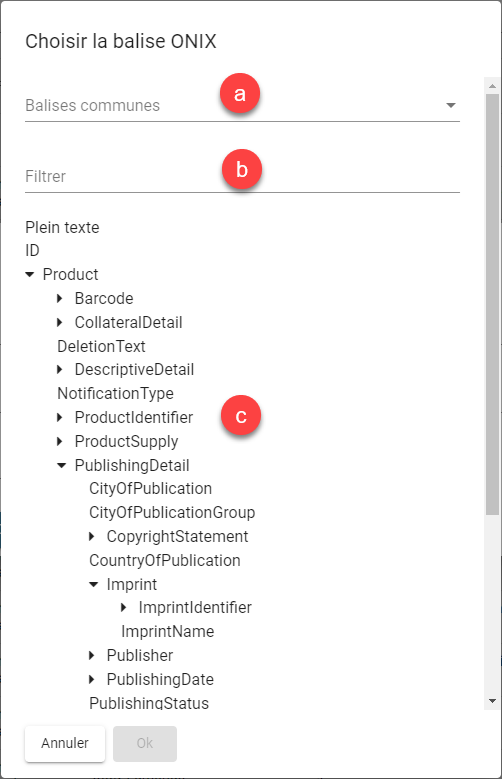The width and height of the screenshot is (502, 779).
Task: Expand the Barcode node arrow
Action: tap(60, 298)
